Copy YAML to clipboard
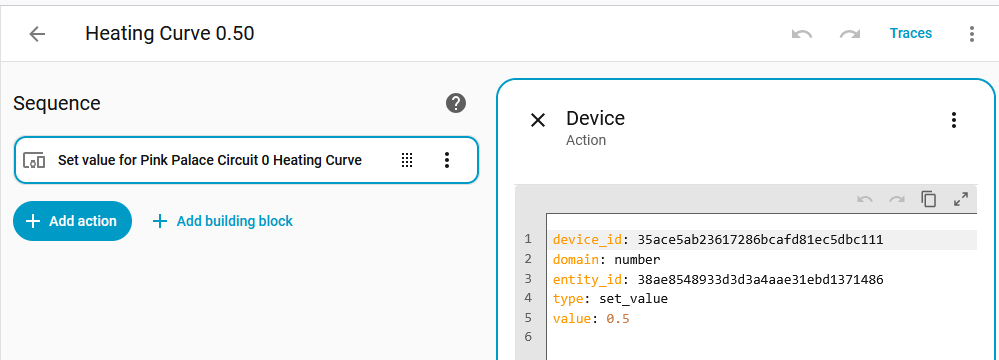The image size is (999, 360). tap(929, 199)
